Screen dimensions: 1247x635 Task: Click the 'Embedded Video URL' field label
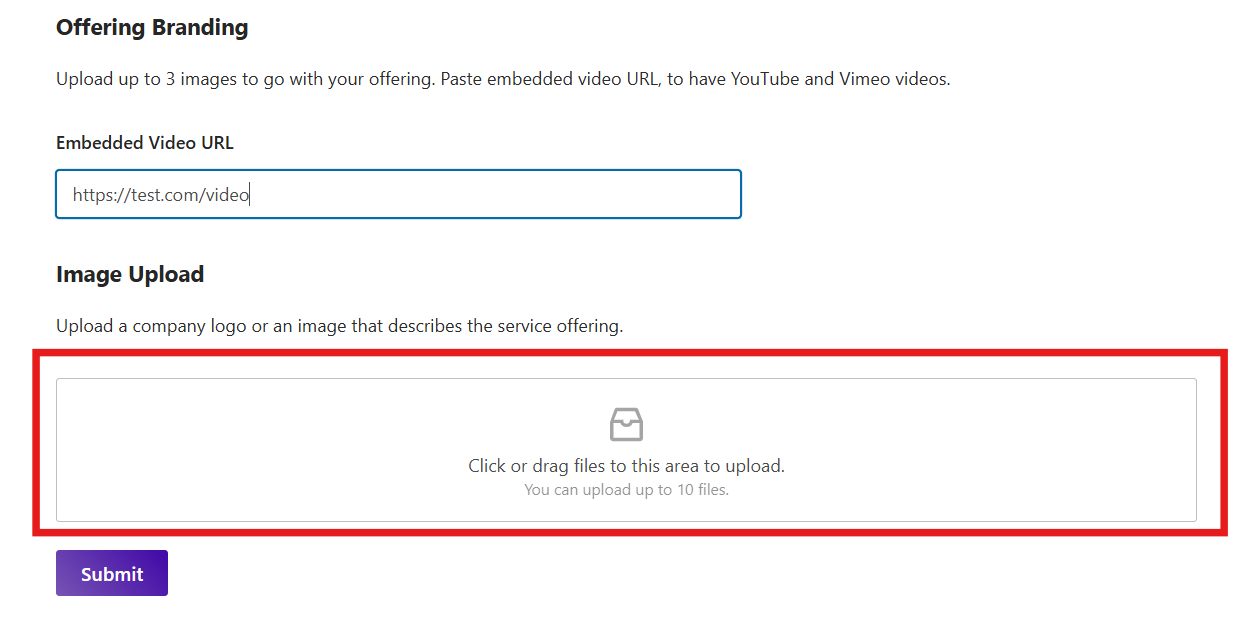click(x=145, y=143)
